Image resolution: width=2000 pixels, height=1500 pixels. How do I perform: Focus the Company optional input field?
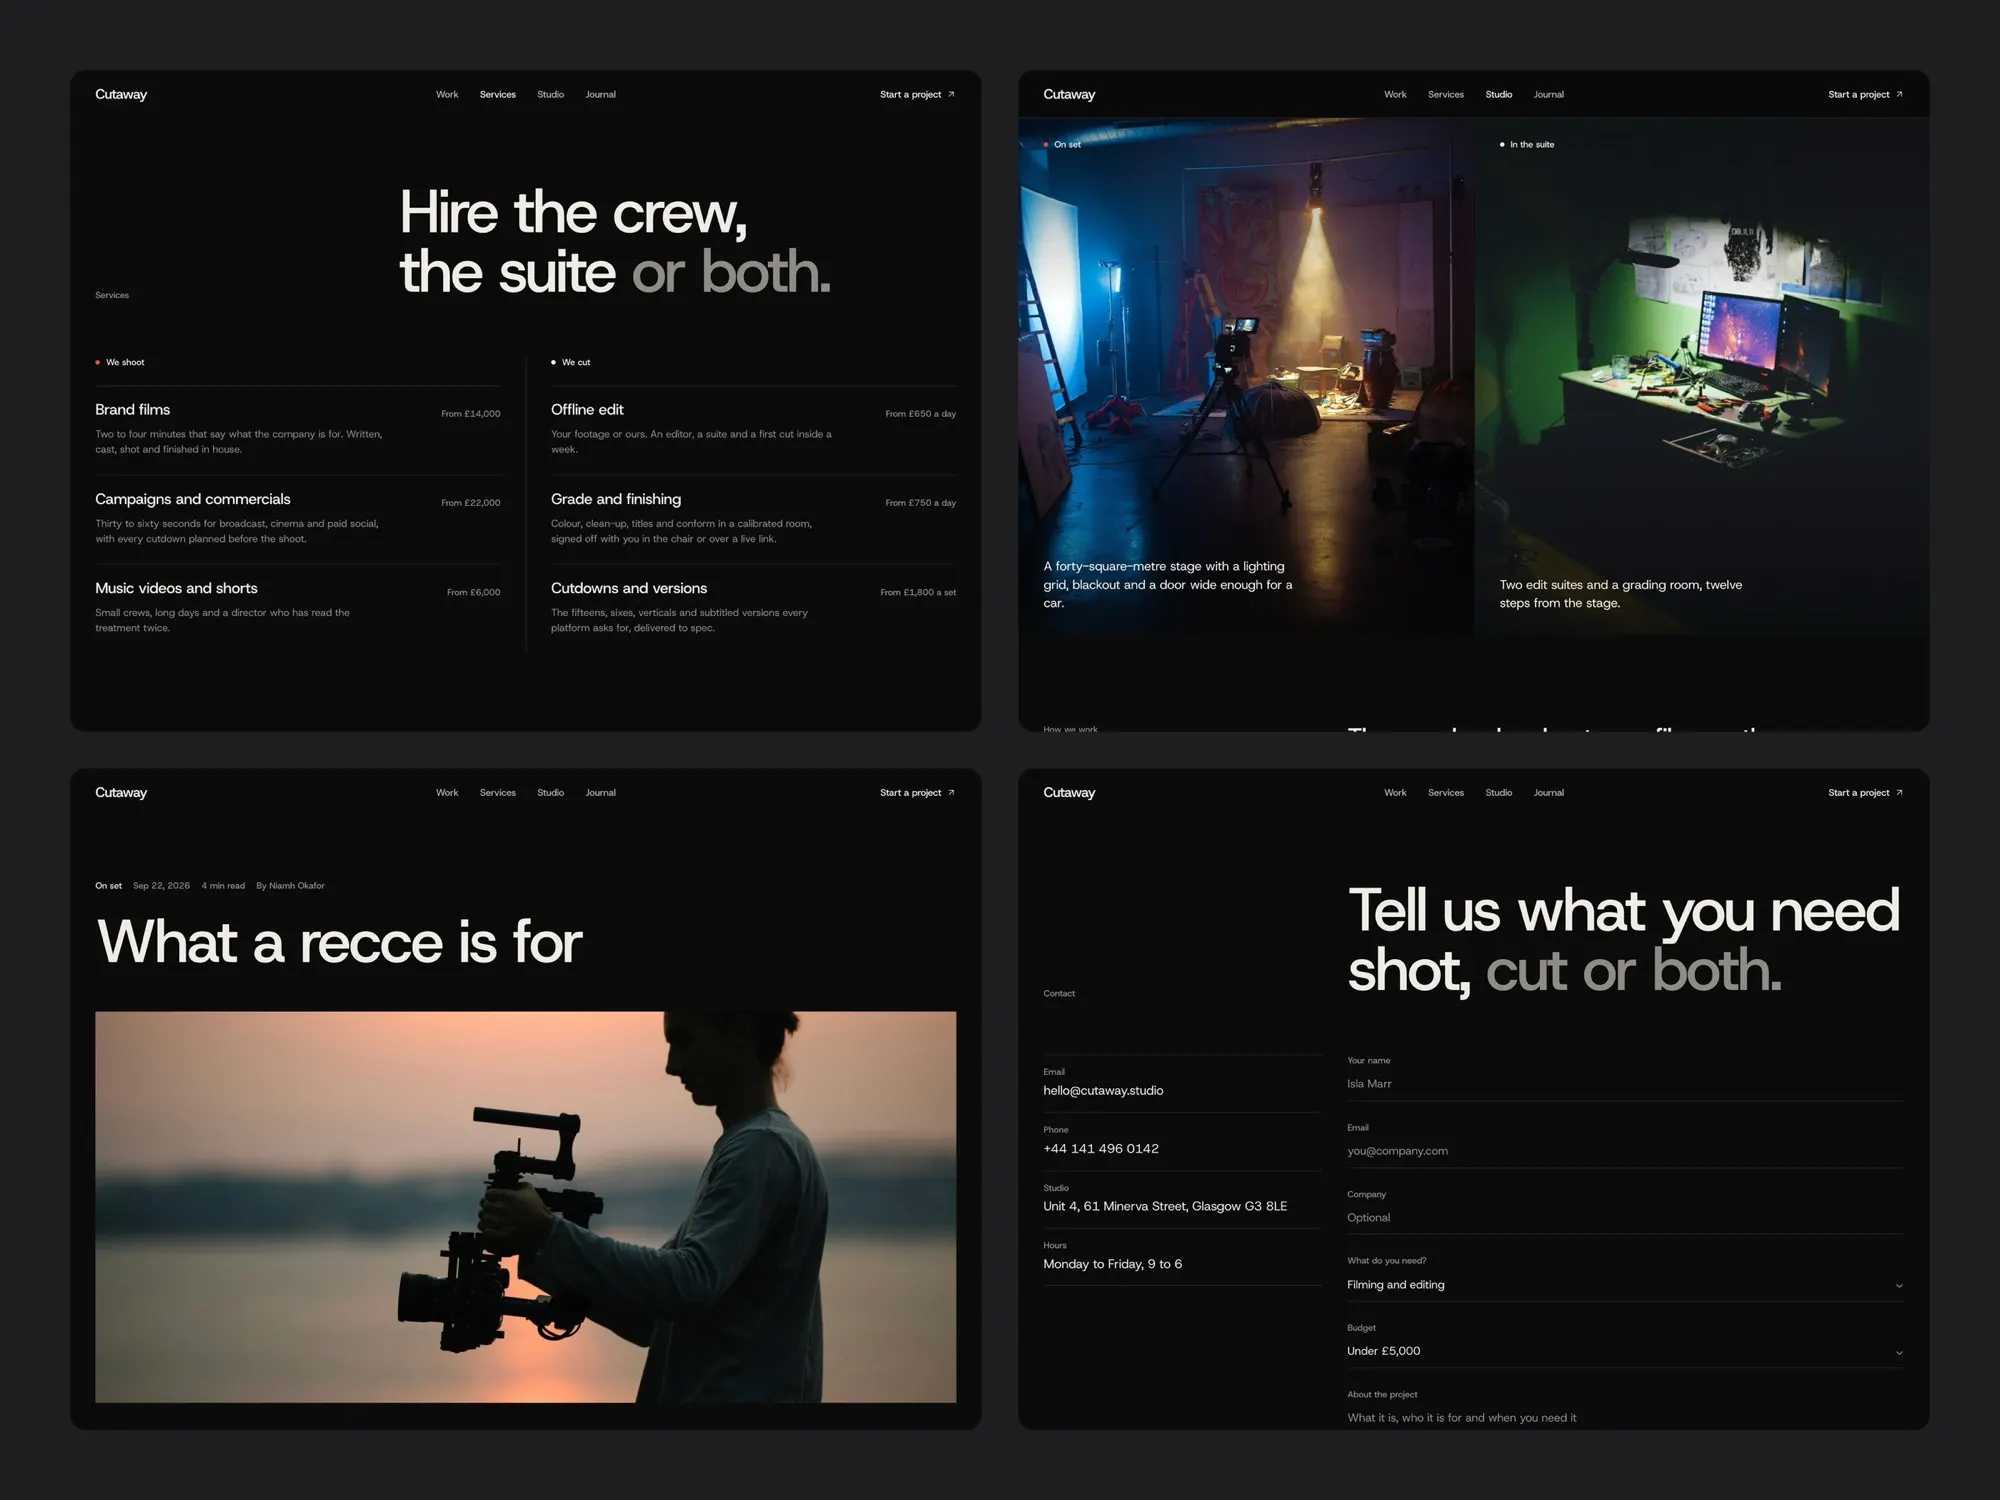point(1625,1217)
